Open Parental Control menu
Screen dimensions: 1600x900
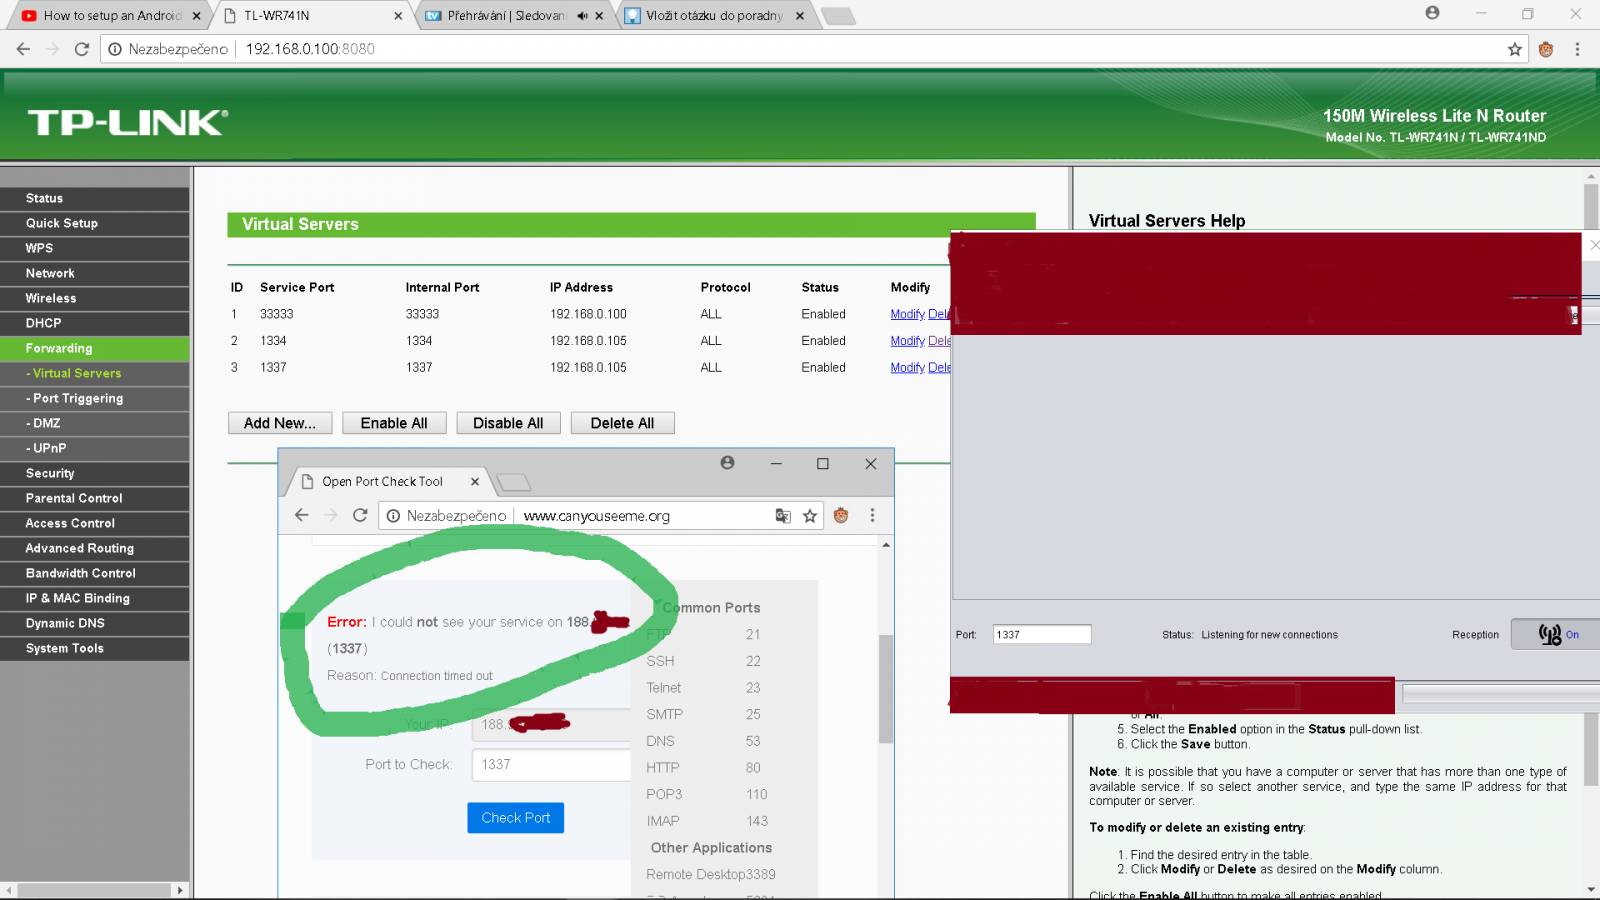tap(95, 498)
